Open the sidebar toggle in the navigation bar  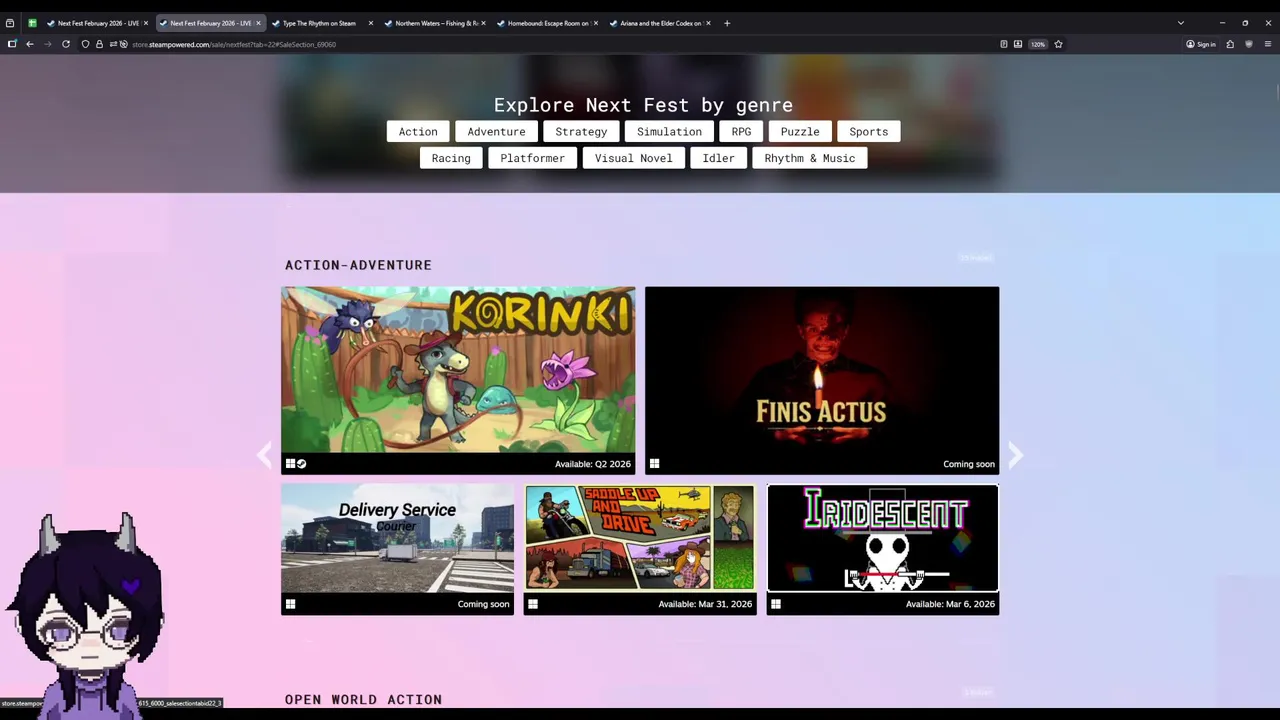pyautogui.click(x=12, y=44)
